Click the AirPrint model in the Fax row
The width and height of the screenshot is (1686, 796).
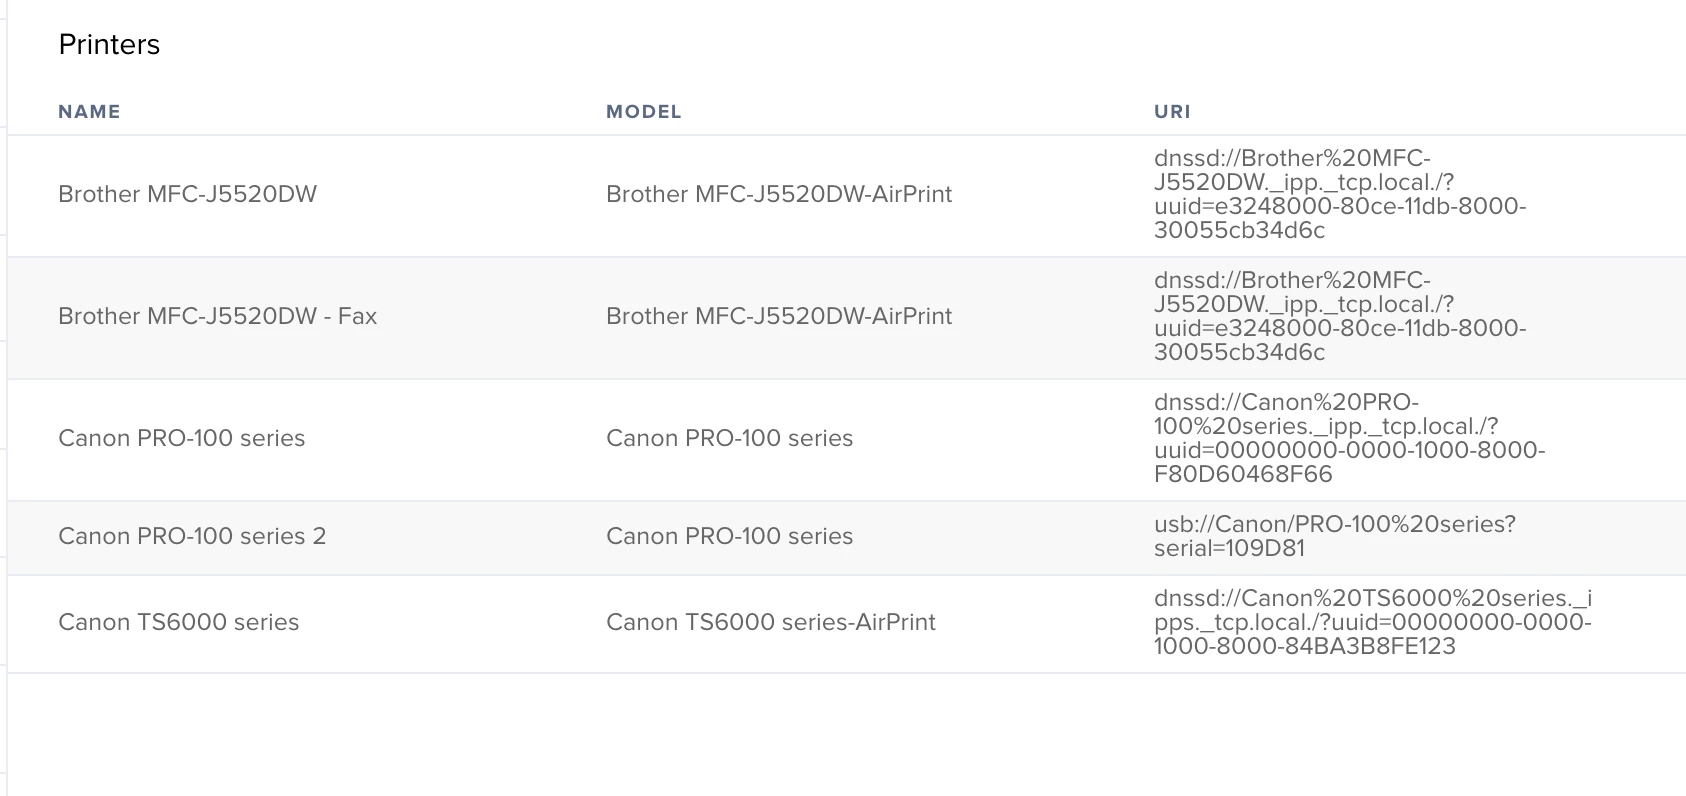[779, 316]
